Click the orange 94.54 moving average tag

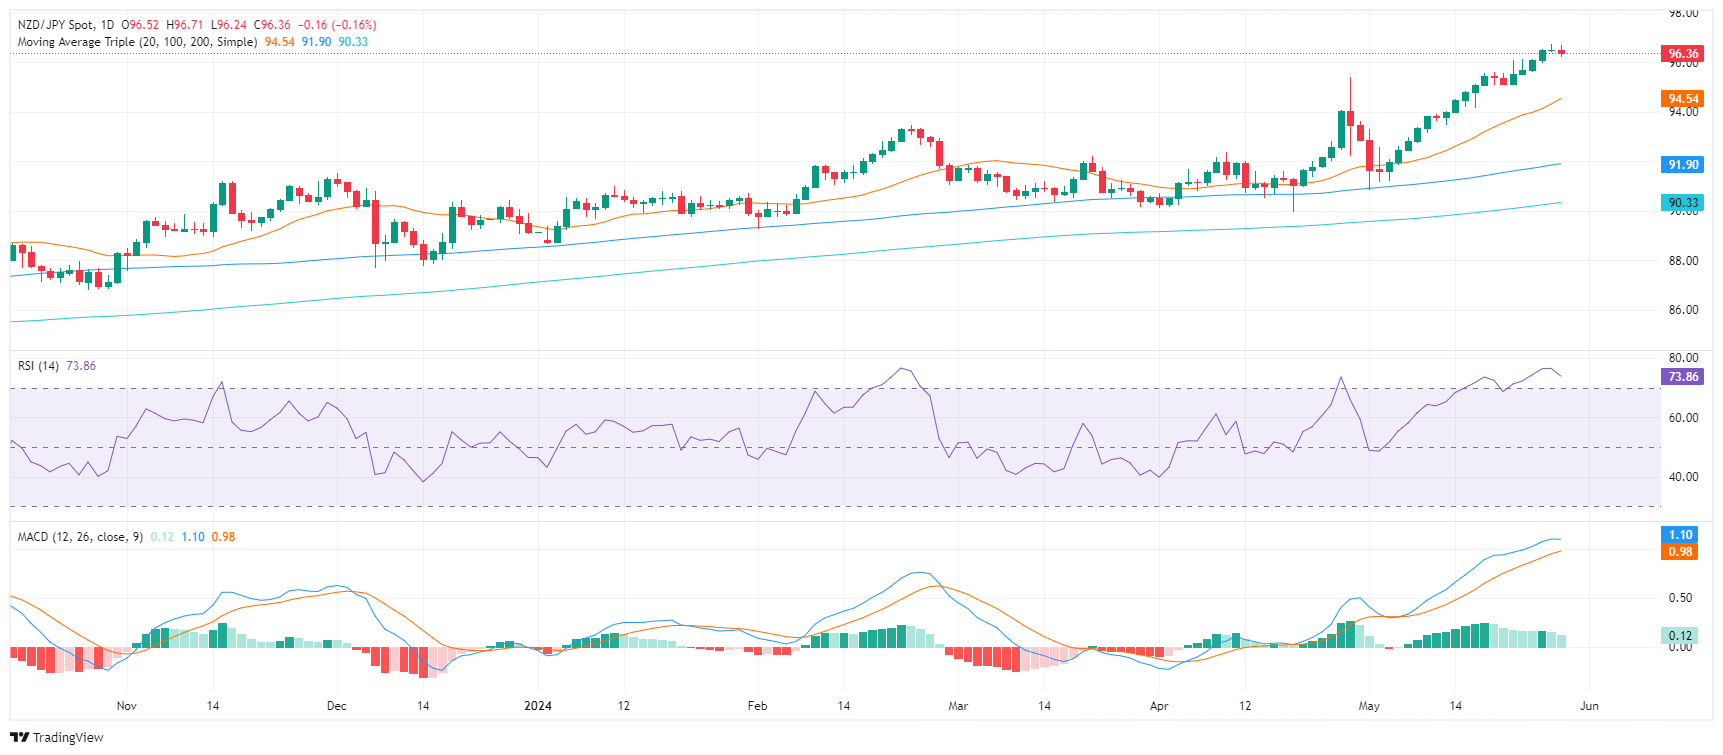(1683, 99)
